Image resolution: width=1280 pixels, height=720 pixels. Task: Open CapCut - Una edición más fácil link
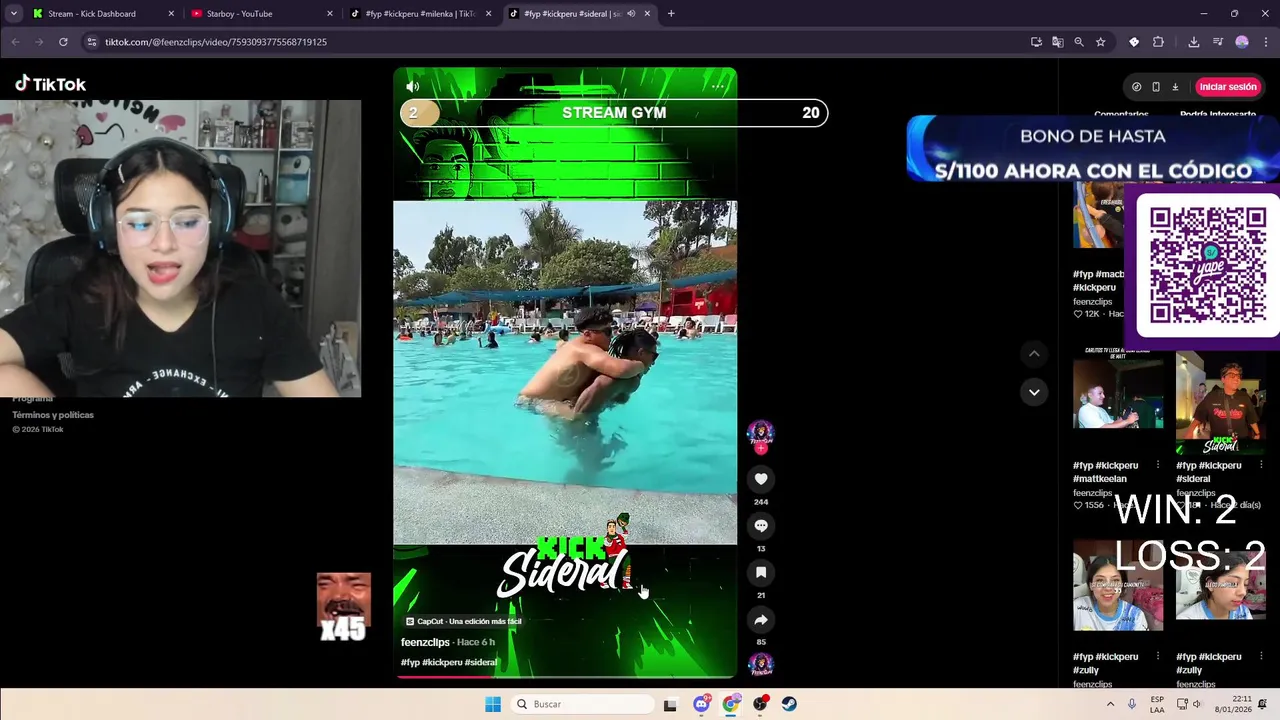(x=463, y=621)
